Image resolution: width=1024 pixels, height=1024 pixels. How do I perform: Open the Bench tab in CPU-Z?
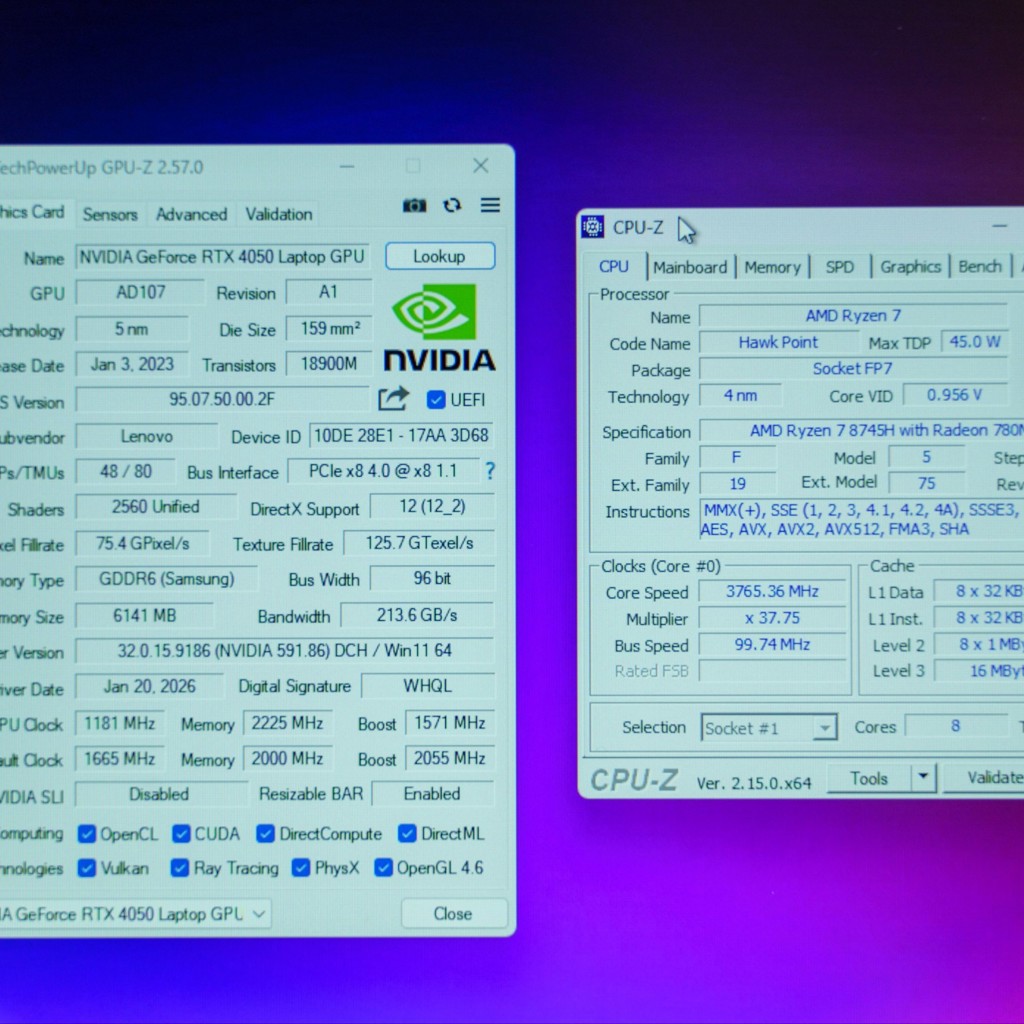[980, 266]
